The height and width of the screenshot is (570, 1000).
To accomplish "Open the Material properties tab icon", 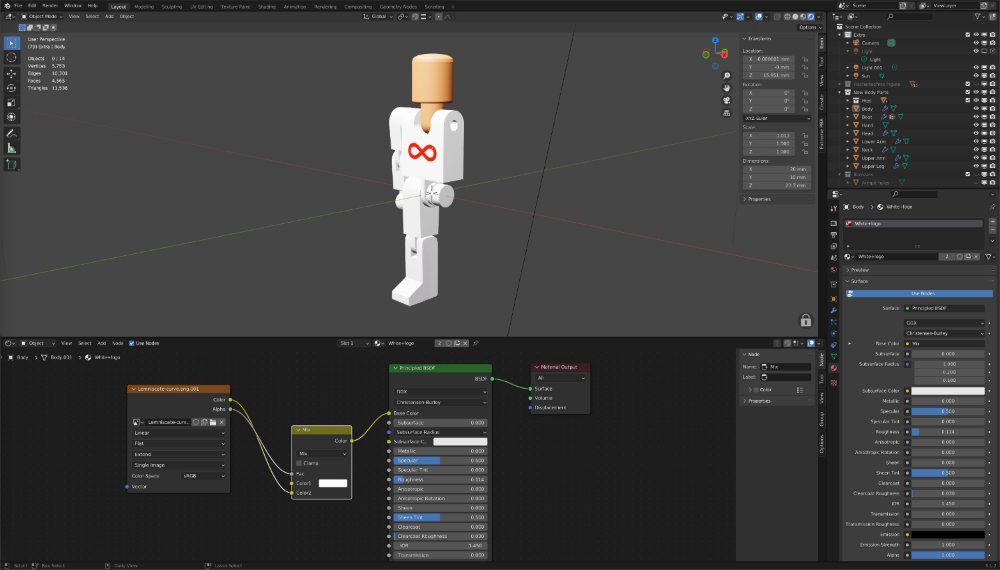I will (834, 369).
